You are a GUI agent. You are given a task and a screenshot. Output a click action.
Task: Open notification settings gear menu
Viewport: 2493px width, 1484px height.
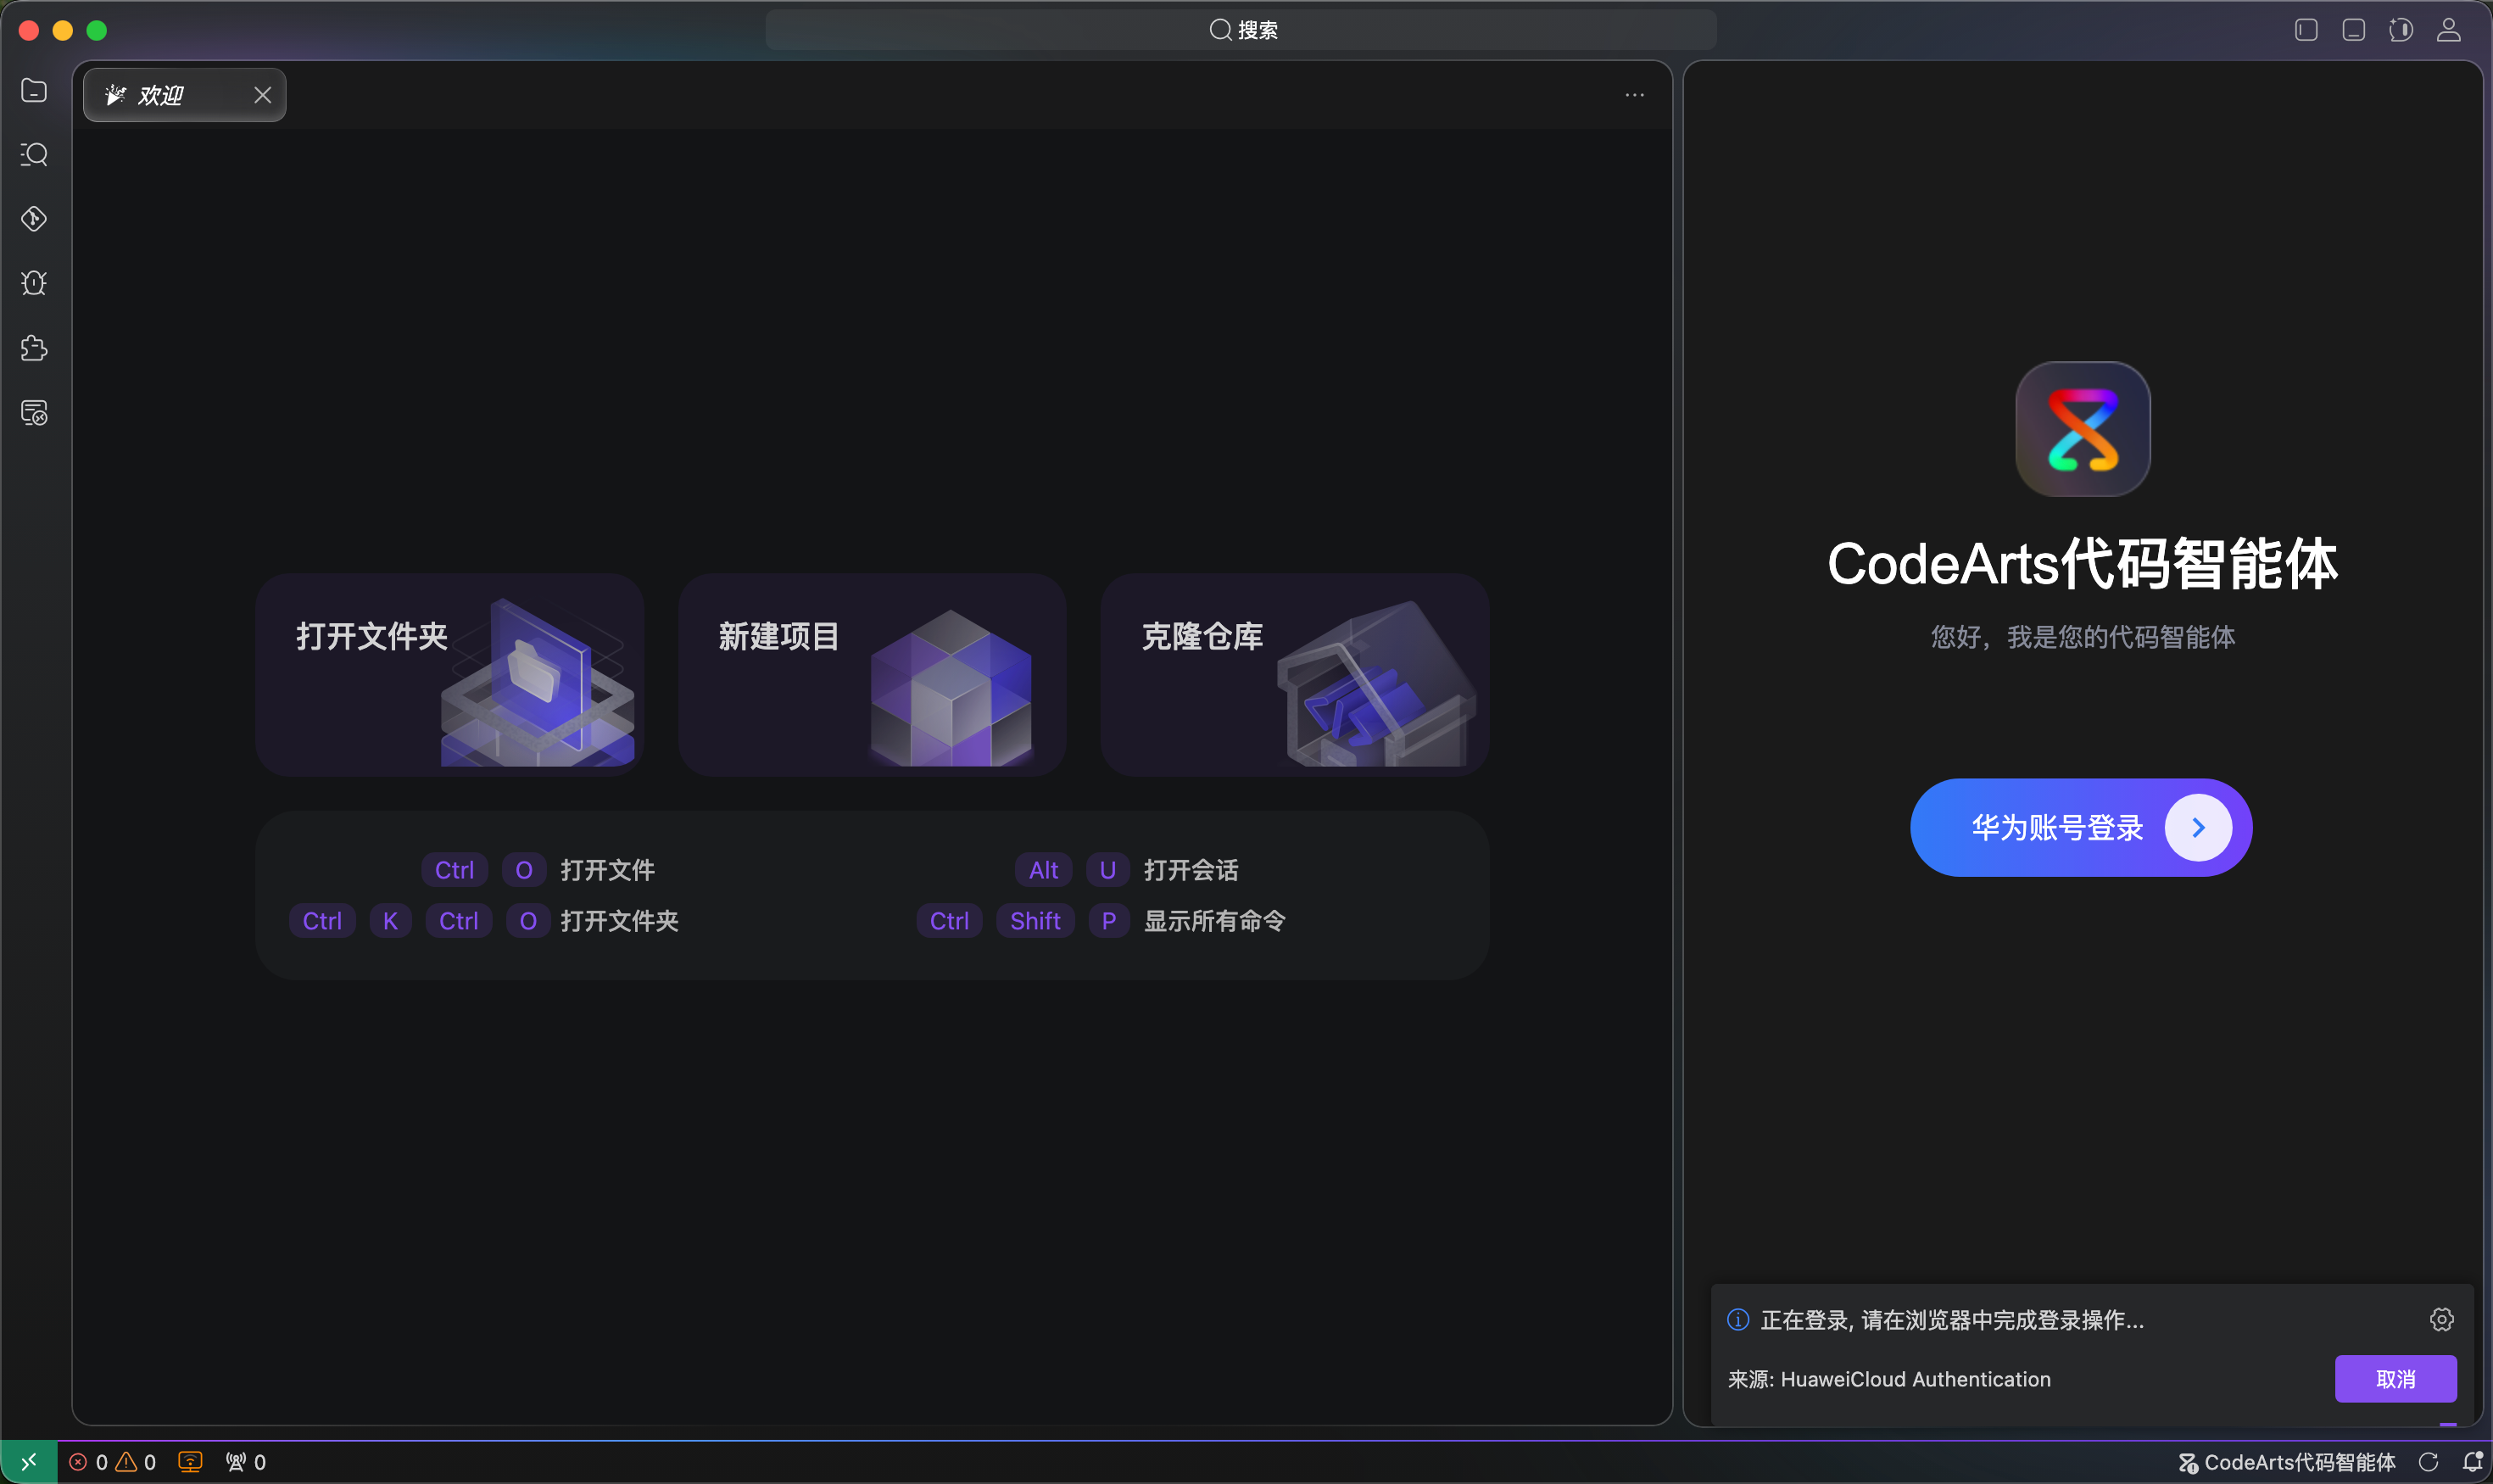[x=2441, y=1320]
